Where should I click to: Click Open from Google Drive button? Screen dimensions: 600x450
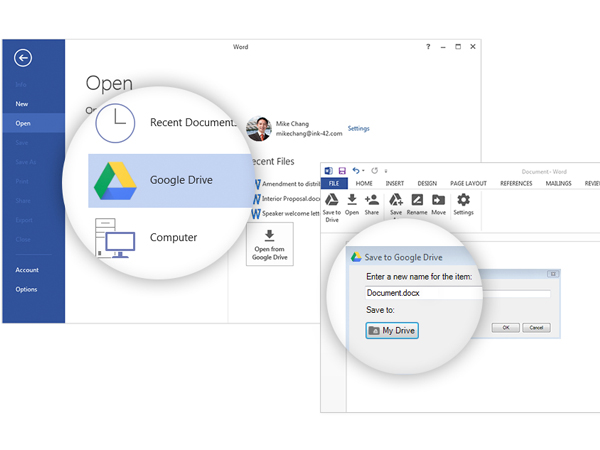[270, 244]
